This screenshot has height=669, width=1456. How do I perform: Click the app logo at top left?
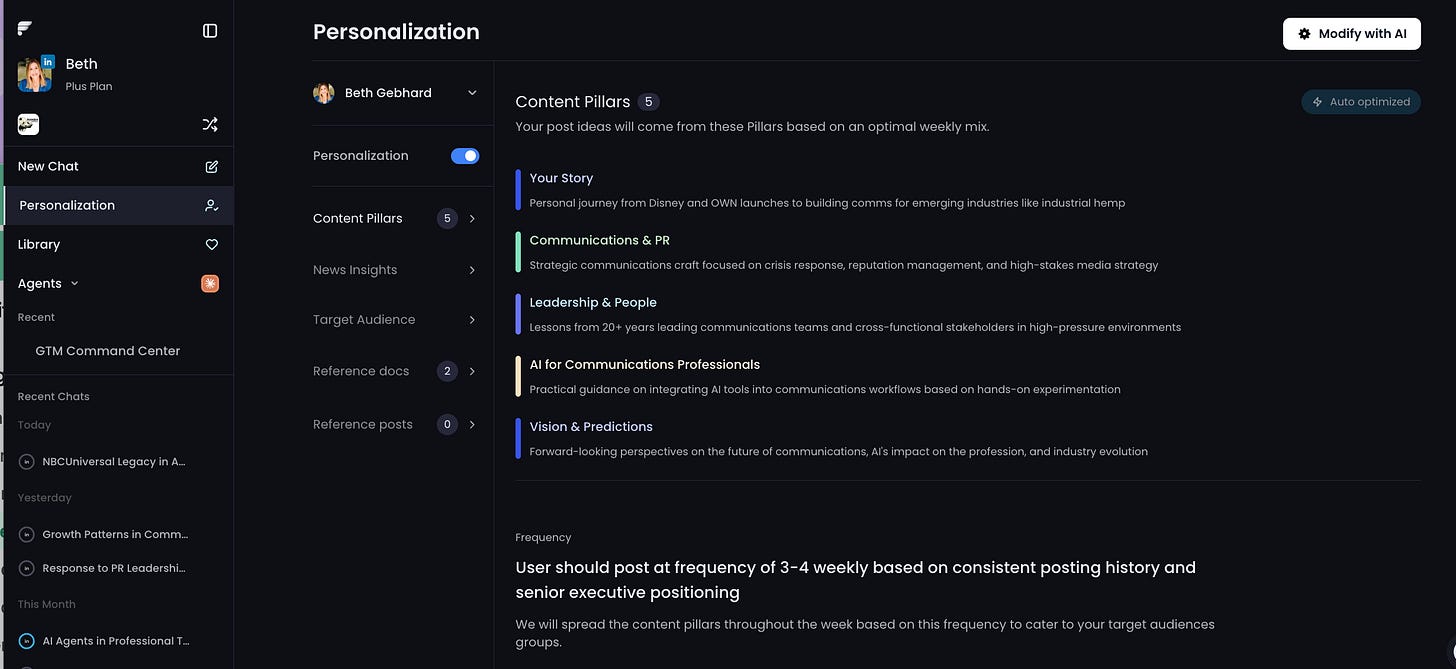coord(25,29)
